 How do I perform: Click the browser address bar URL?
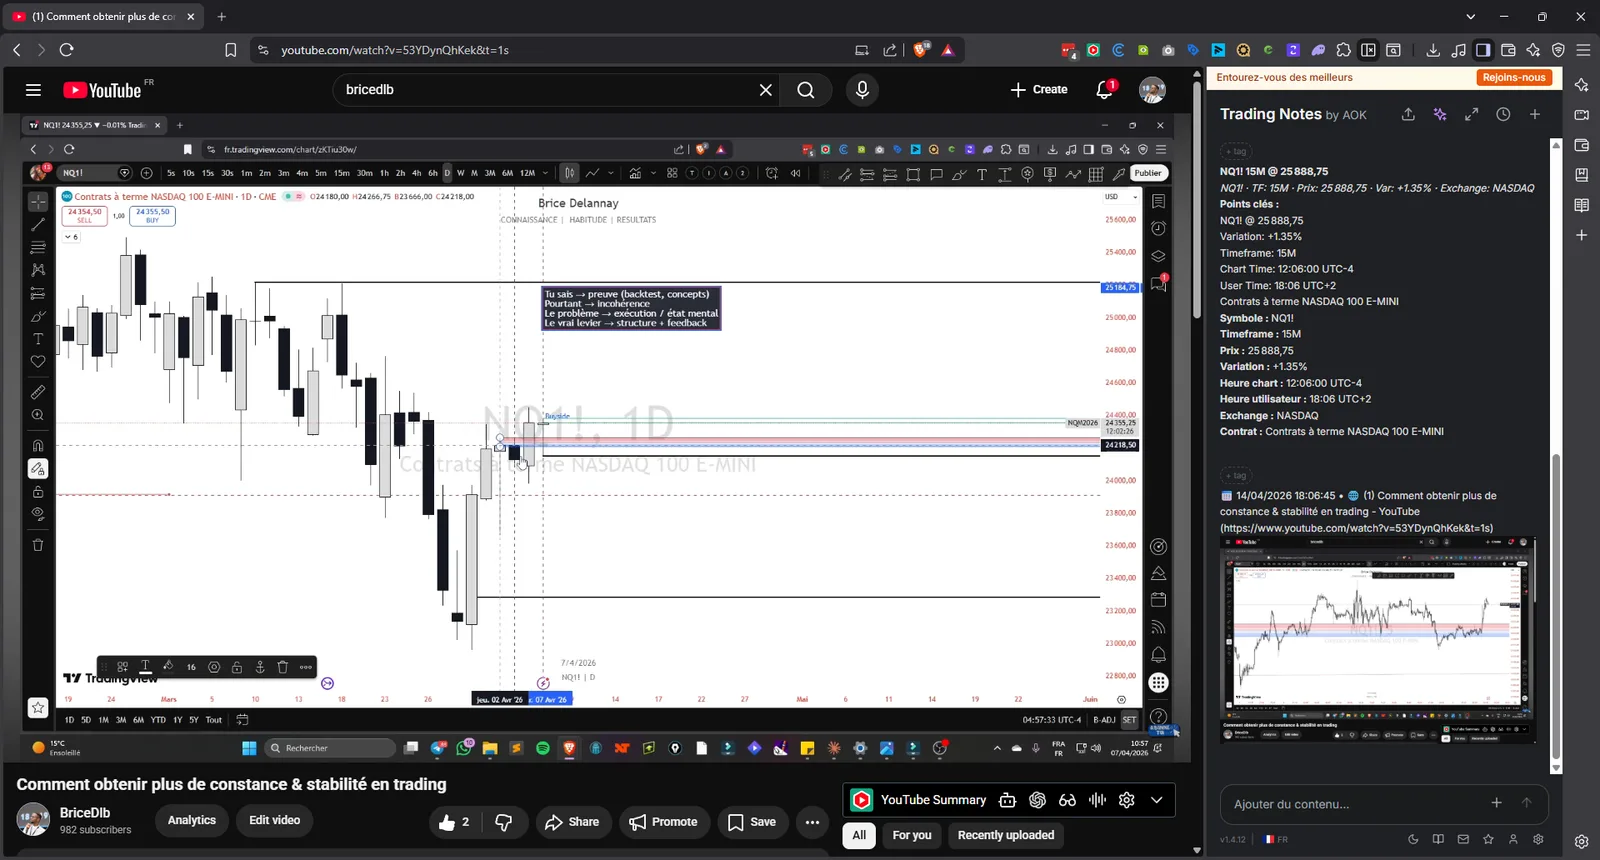pos(395,50)
